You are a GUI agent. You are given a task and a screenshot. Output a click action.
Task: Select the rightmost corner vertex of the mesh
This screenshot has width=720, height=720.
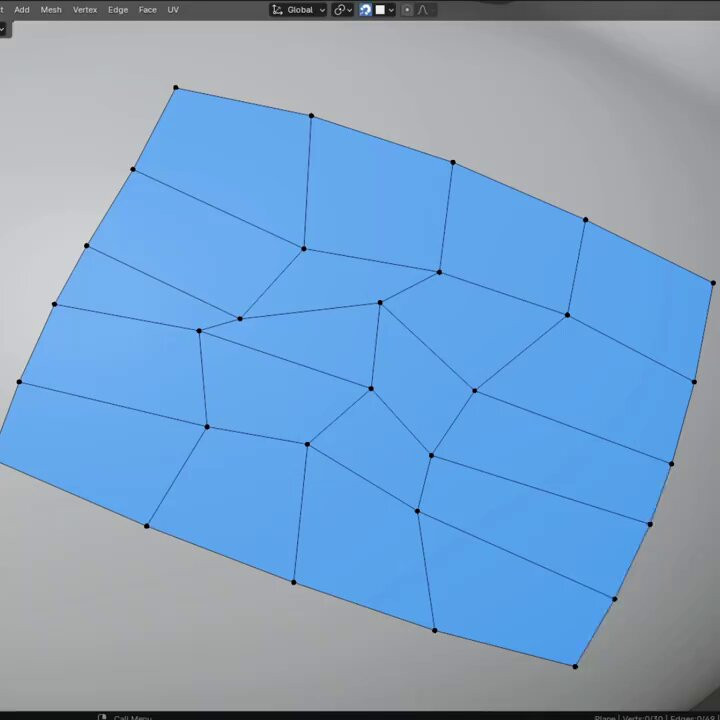pos(713,283)
